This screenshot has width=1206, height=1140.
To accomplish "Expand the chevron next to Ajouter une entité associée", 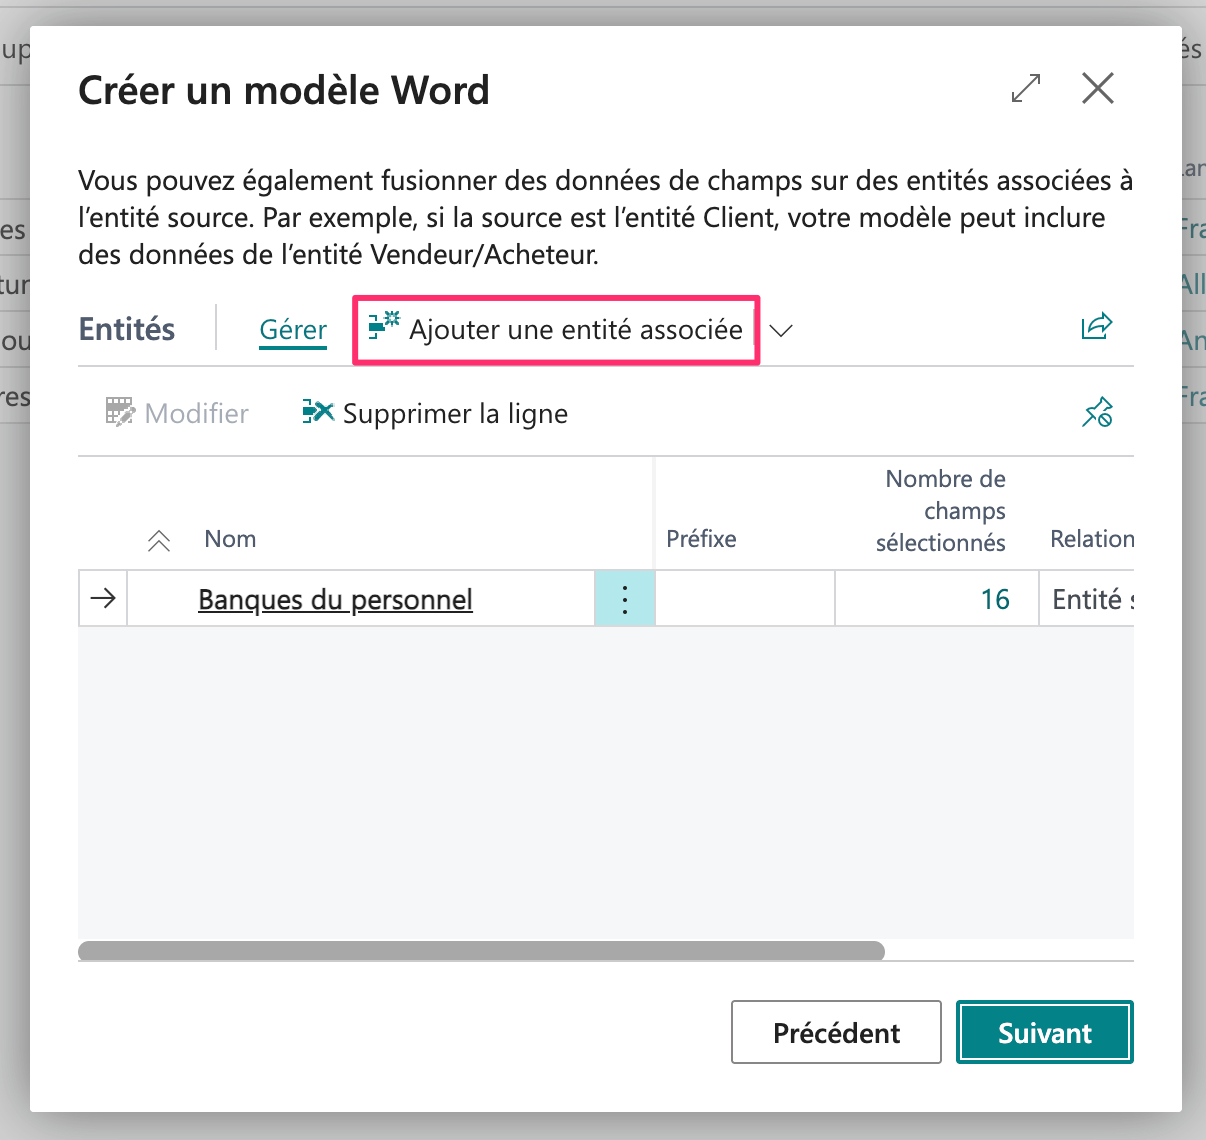I will tap(781, 331).
